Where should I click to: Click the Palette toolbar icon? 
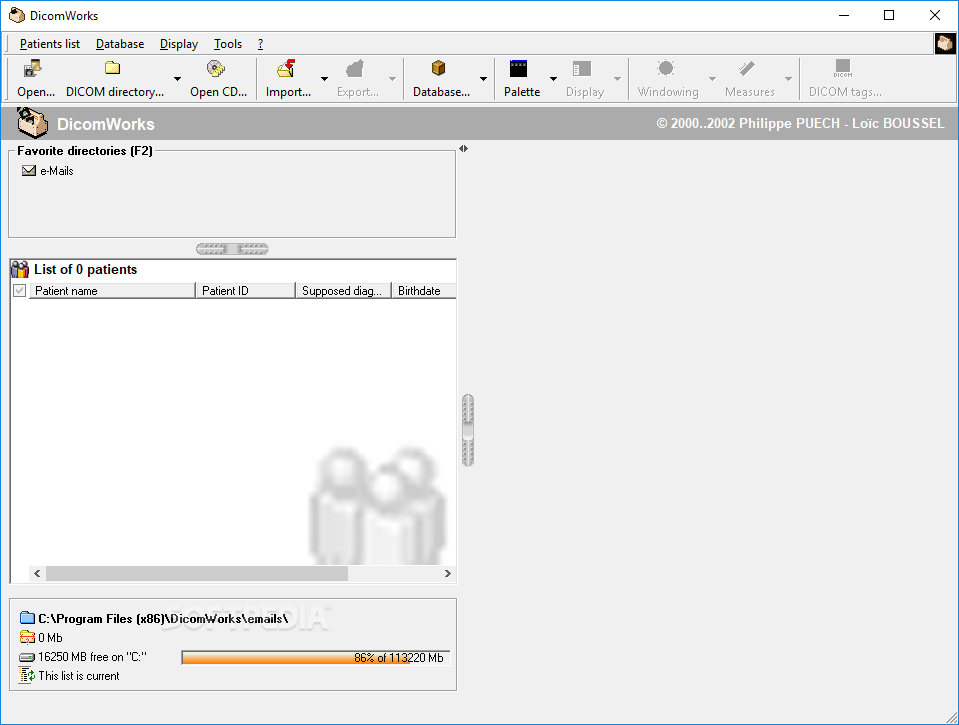click(518, 69)
